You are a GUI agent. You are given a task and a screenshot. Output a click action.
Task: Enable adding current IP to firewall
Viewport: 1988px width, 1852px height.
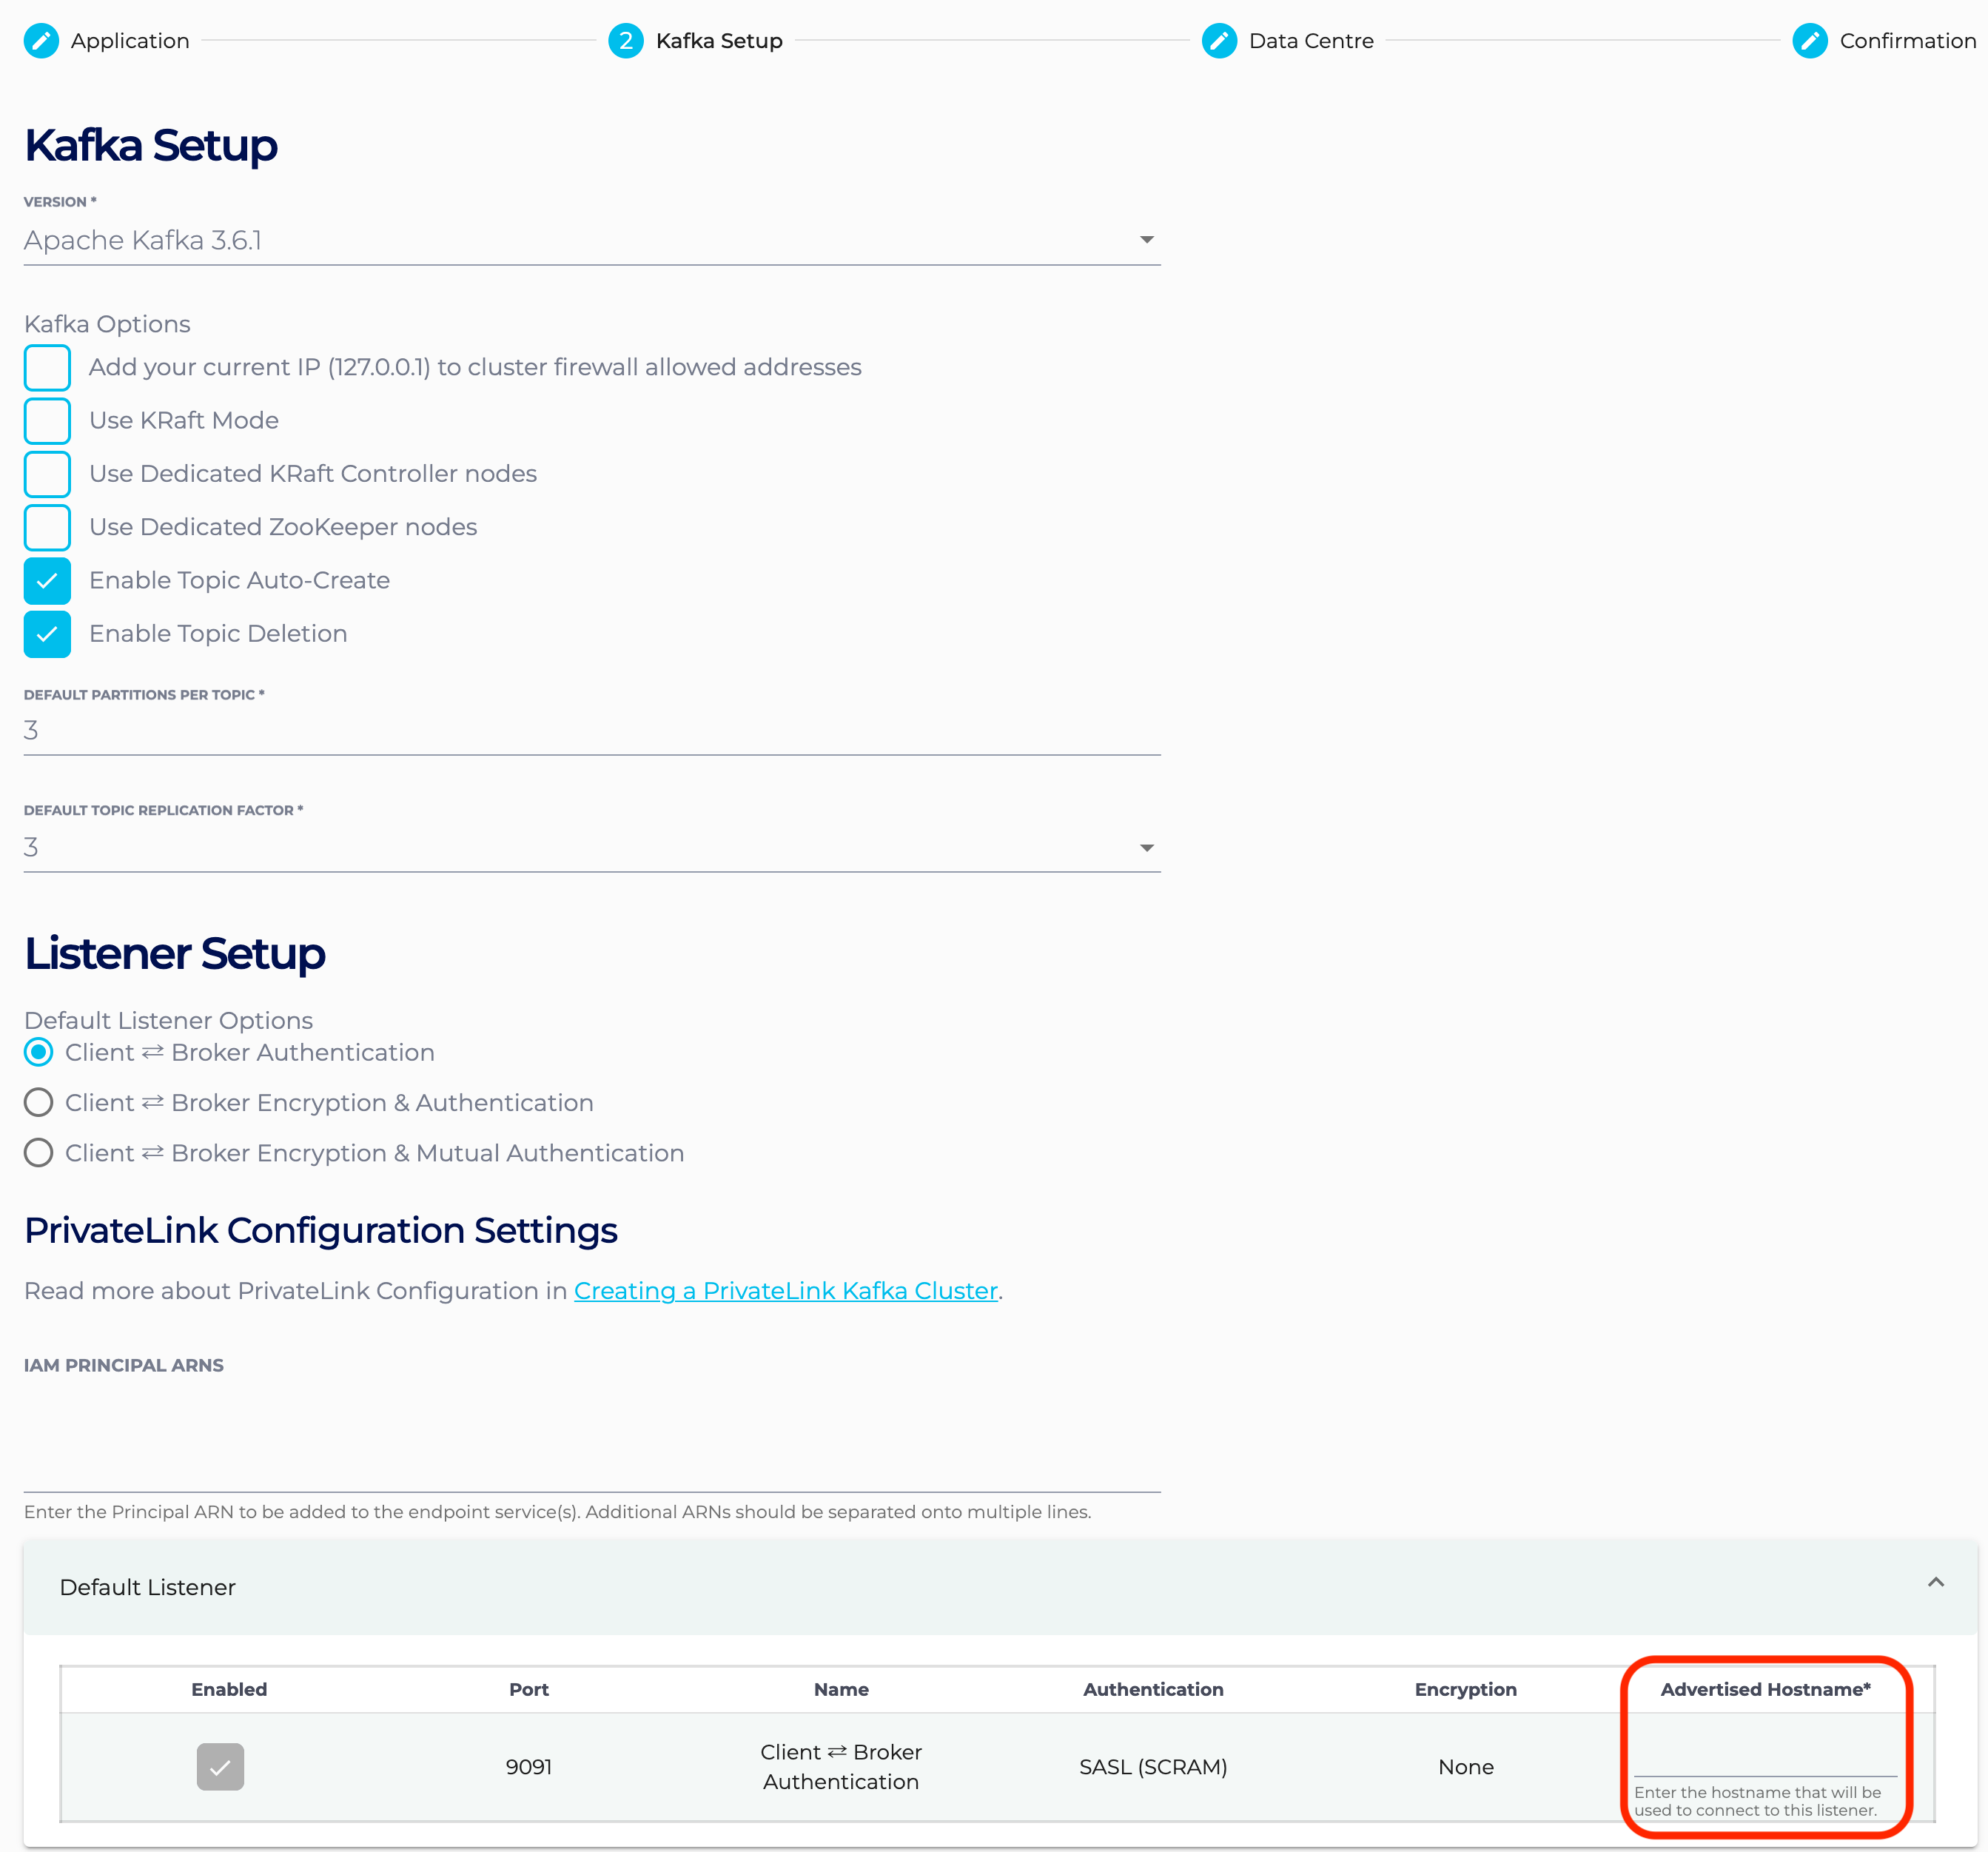[x=47, y=368]
